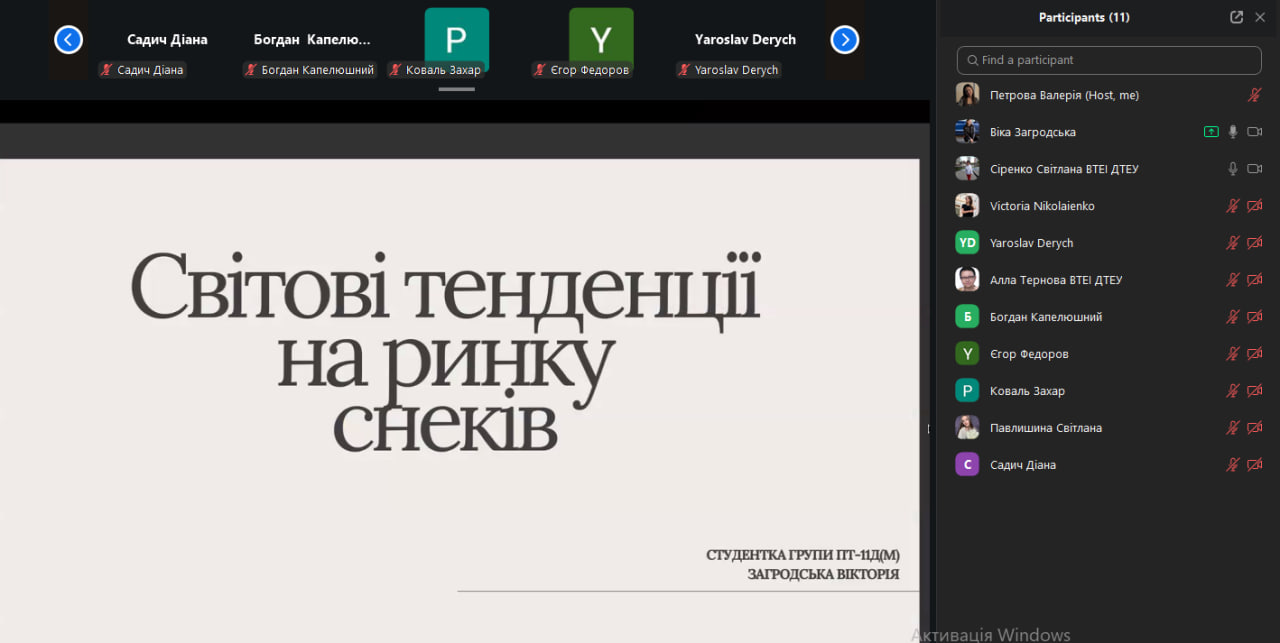Click the Find a participant search field
1280x643 pixels.
point(1109,60)
